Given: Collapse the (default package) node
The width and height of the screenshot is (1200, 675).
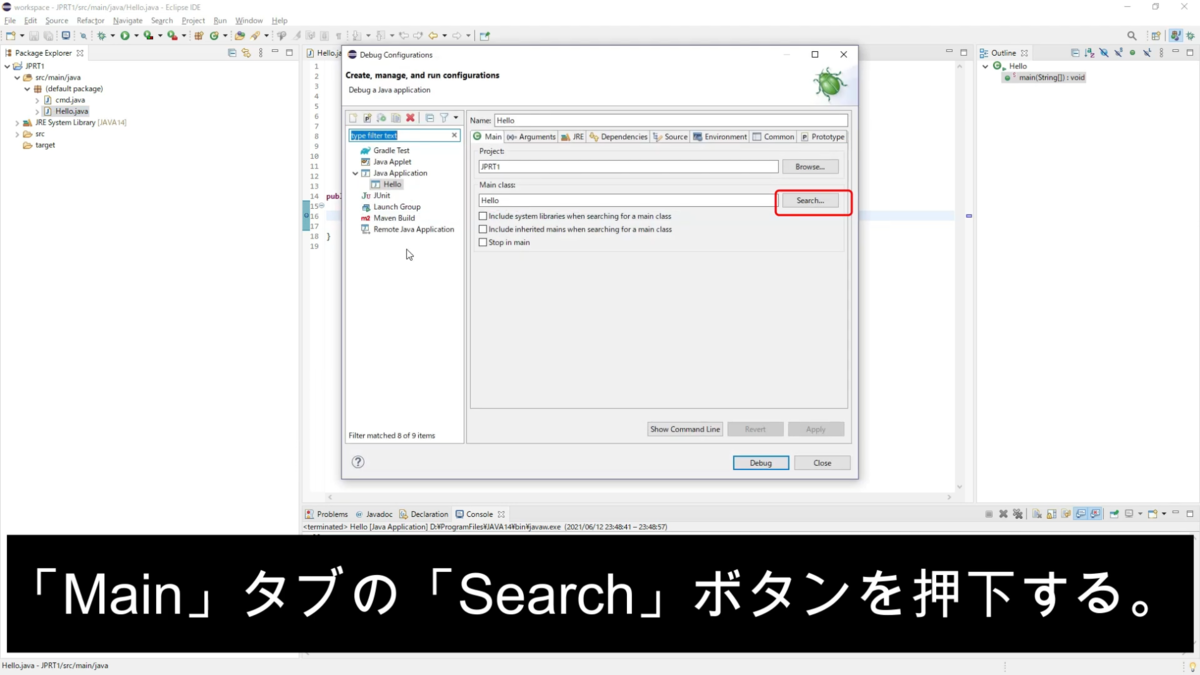Looking at the screenshot, I should tap(27, 88).
